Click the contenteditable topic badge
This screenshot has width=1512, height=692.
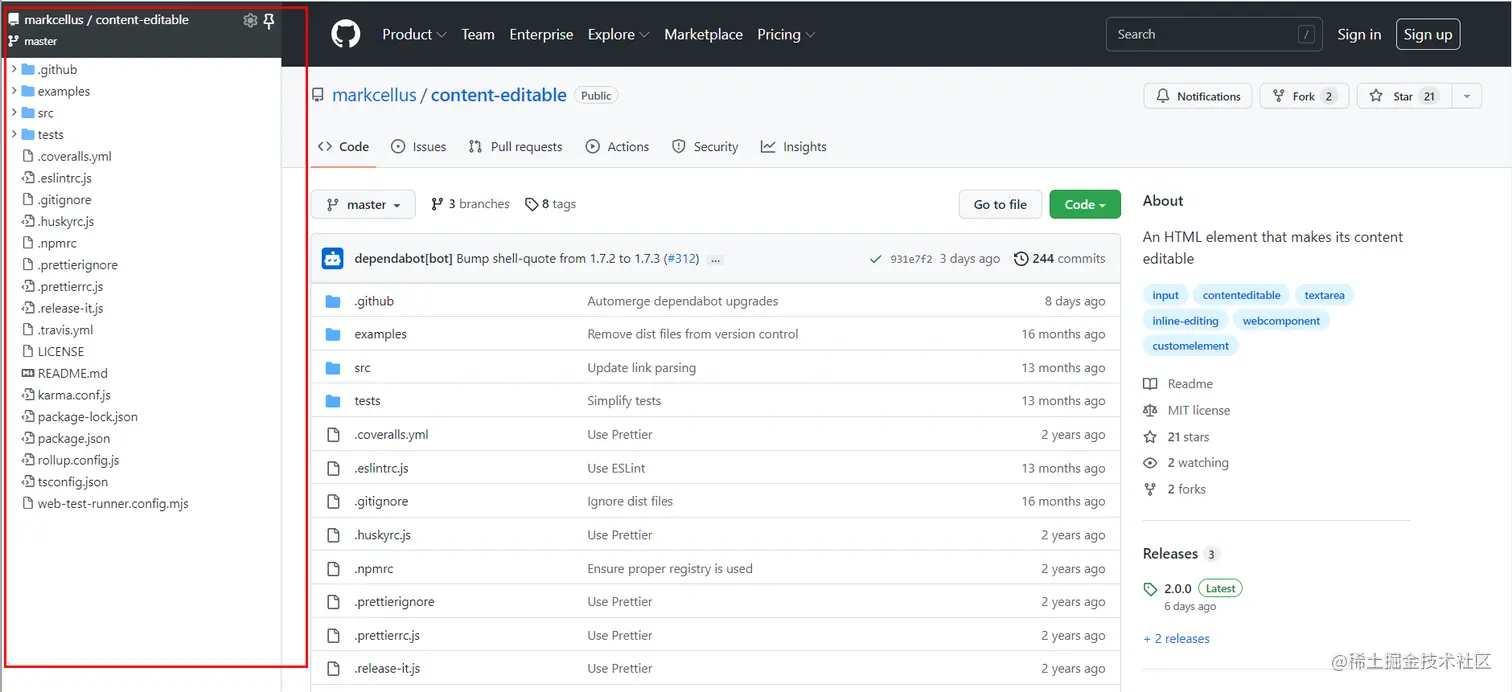pyautogui.click(x=1240, y=294)
